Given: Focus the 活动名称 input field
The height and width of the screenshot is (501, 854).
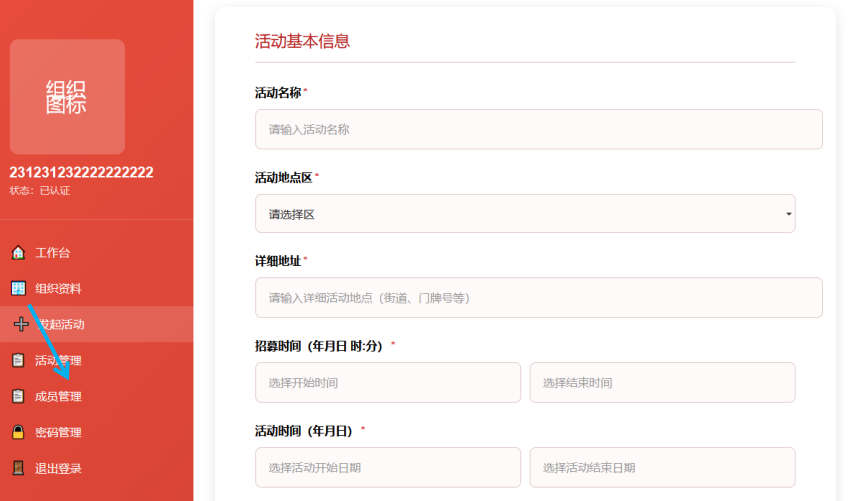Looking at the screenshot, I should (x=538, y=130).
